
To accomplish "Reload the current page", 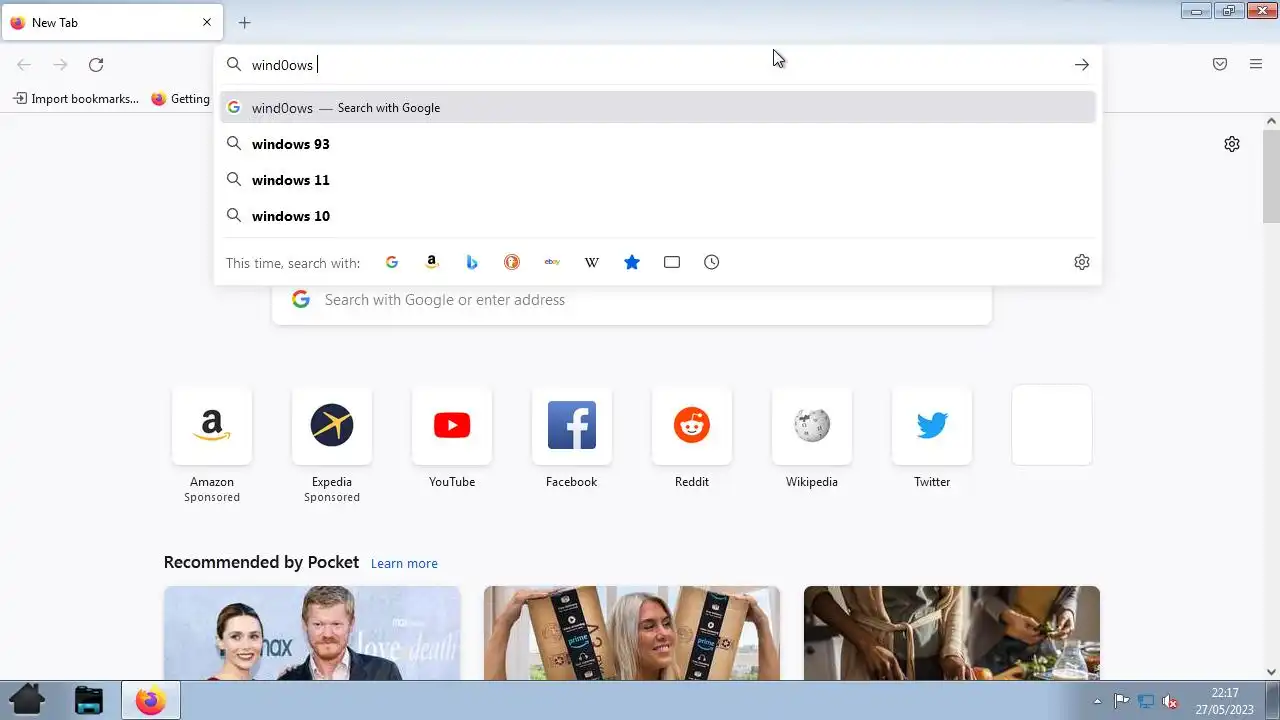I will tap(96, 64).
